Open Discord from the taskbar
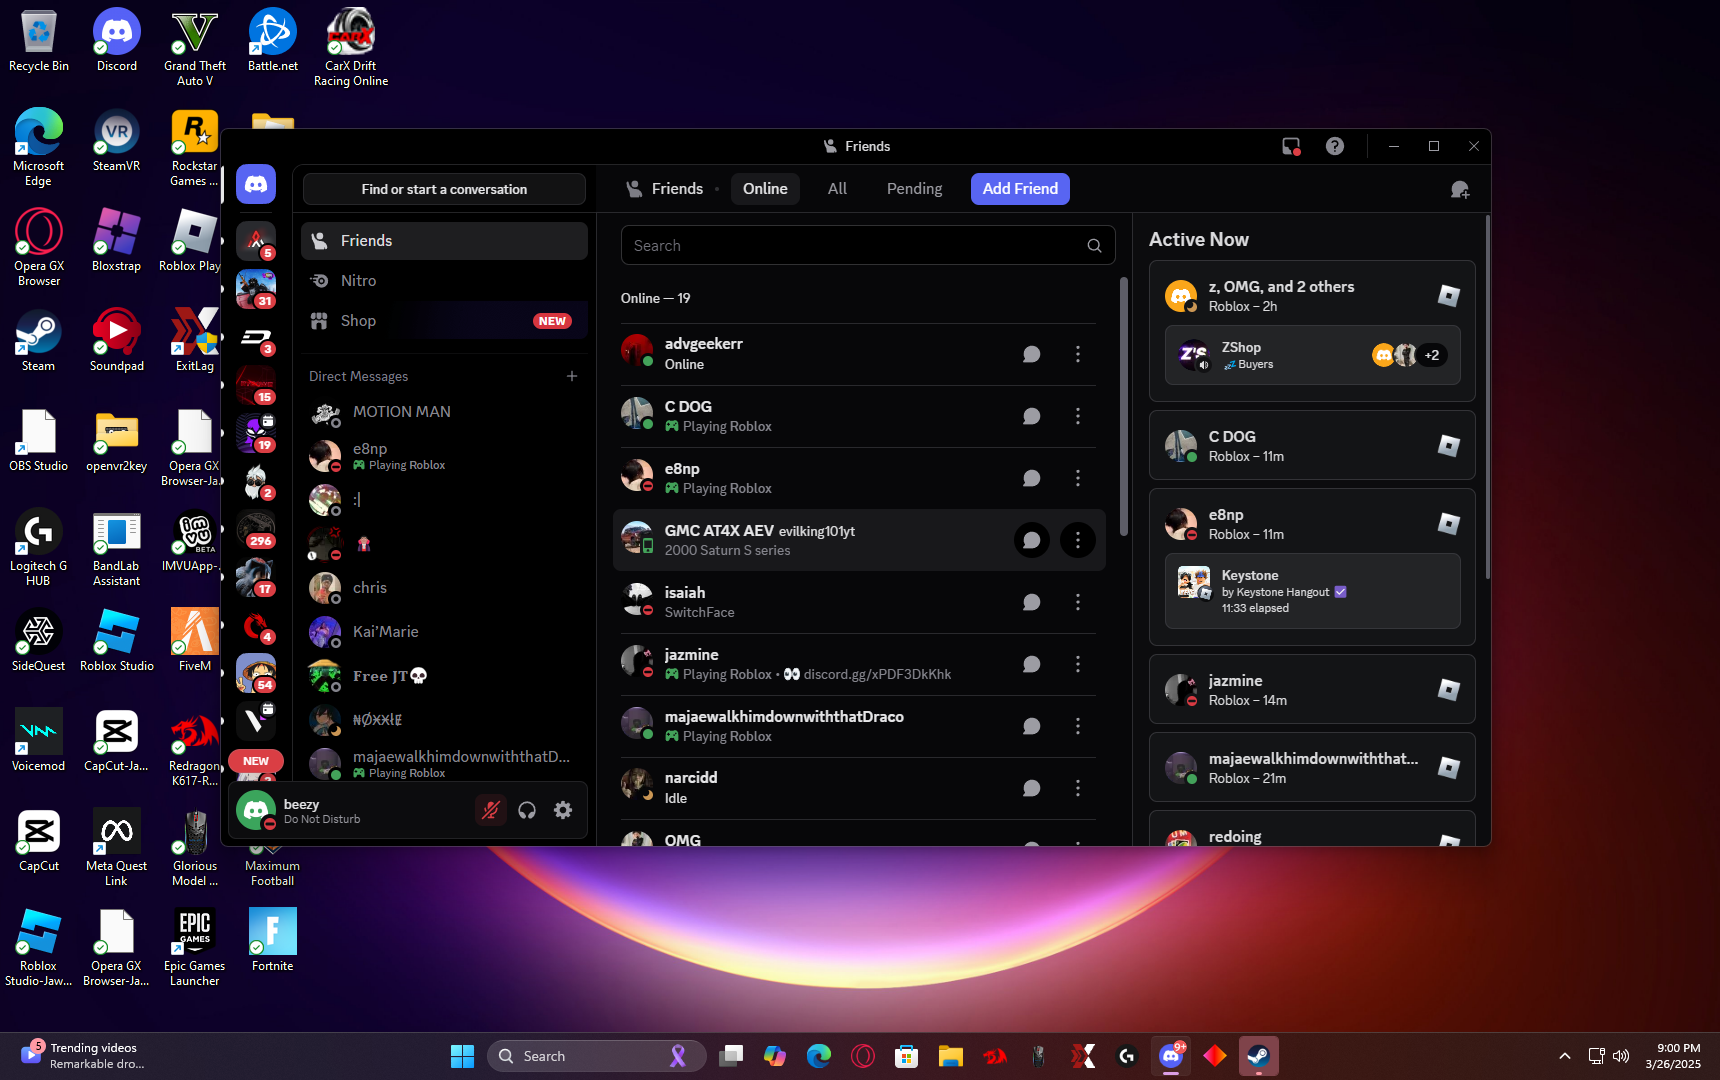Viewport: 1720px width, 1080px height. [1171, 1056]
